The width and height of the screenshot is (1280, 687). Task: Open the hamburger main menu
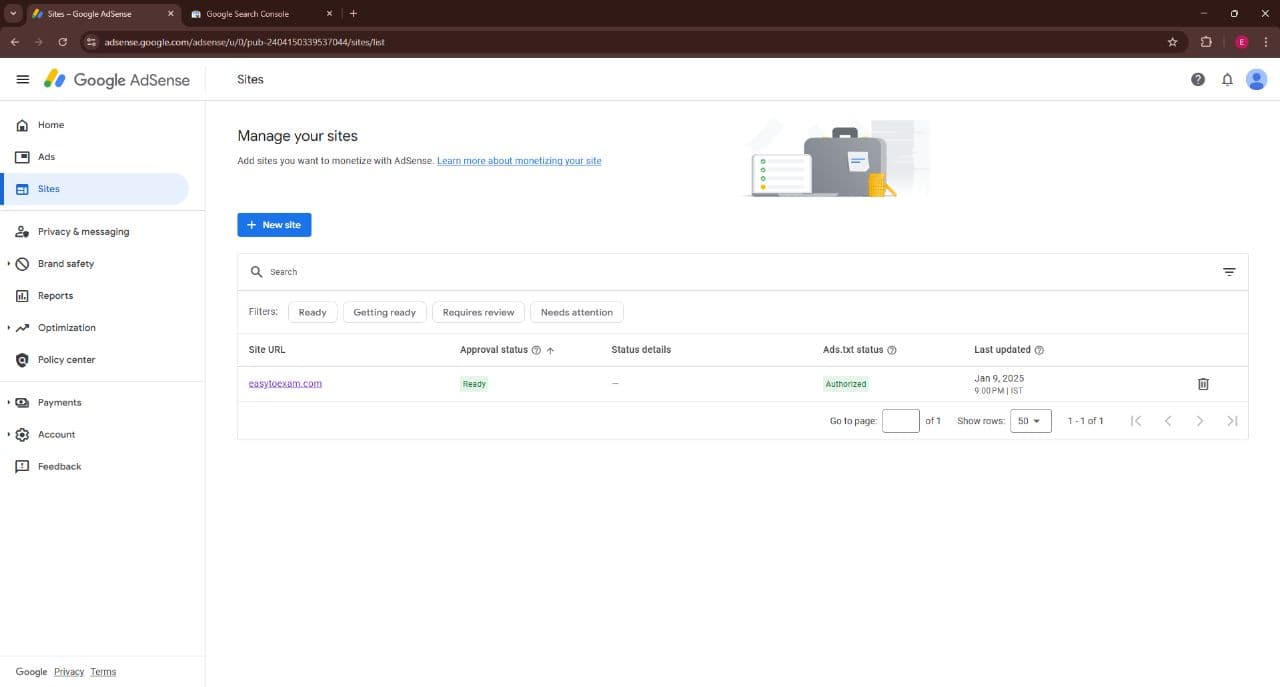(23, 79)
